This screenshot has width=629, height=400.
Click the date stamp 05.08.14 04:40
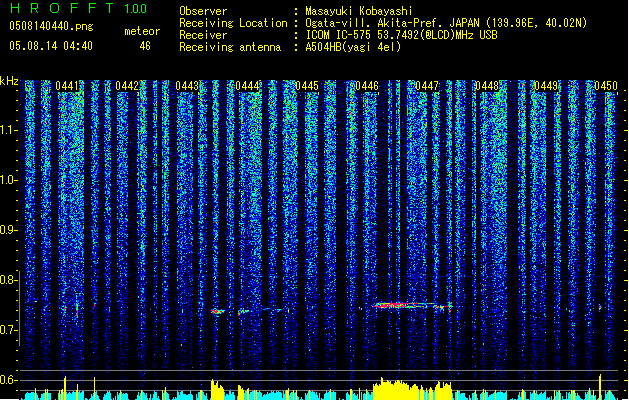click(51, 46)
